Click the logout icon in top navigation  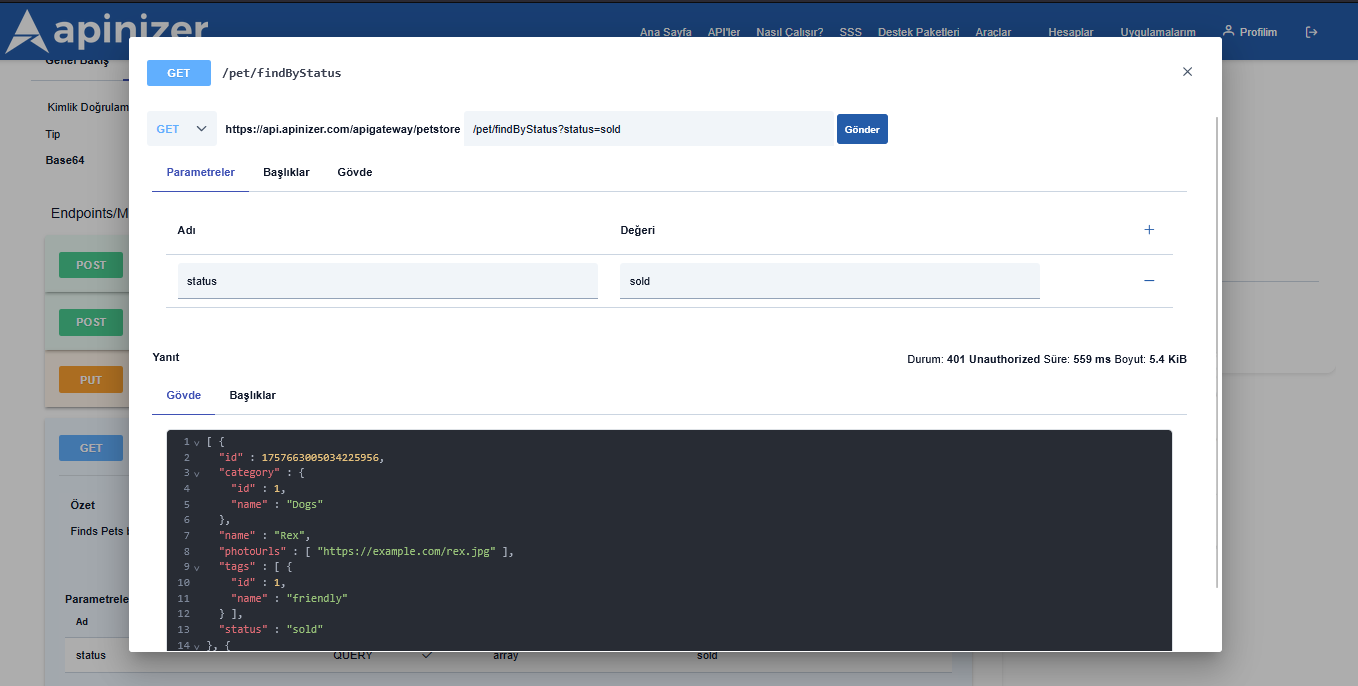(1312, 32)
